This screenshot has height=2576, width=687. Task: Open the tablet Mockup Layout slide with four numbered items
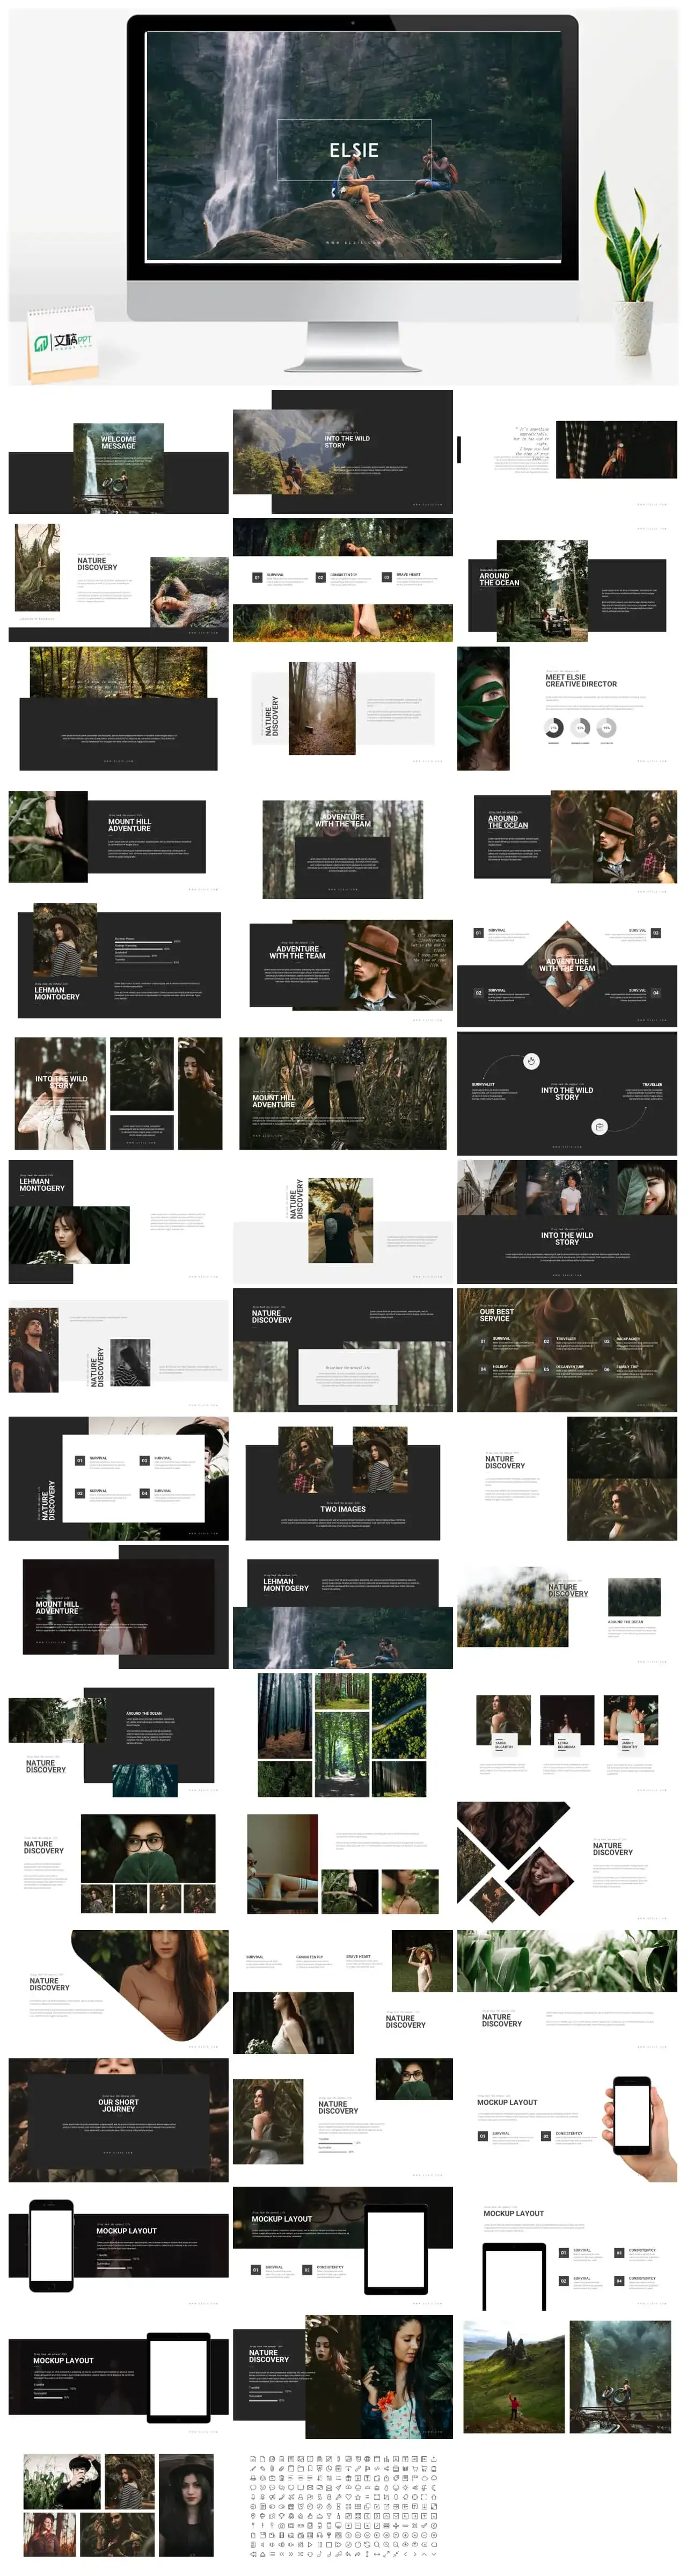point(567,2250)
